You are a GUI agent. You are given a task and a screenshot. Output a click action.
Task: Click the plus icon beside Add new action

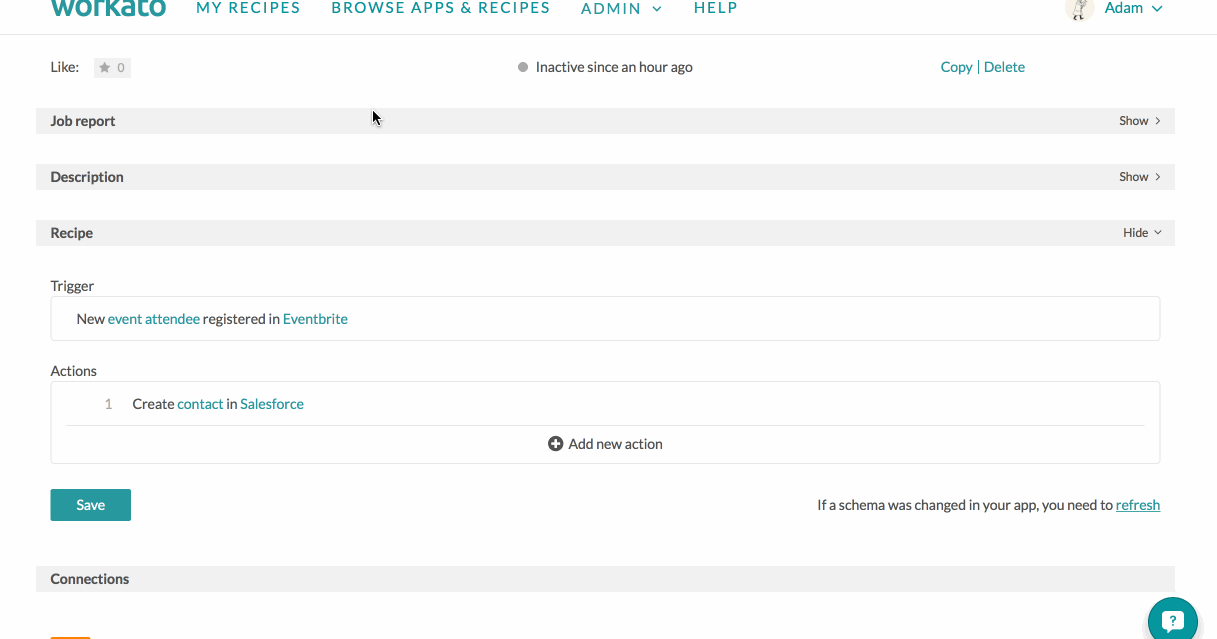(556, 444)
